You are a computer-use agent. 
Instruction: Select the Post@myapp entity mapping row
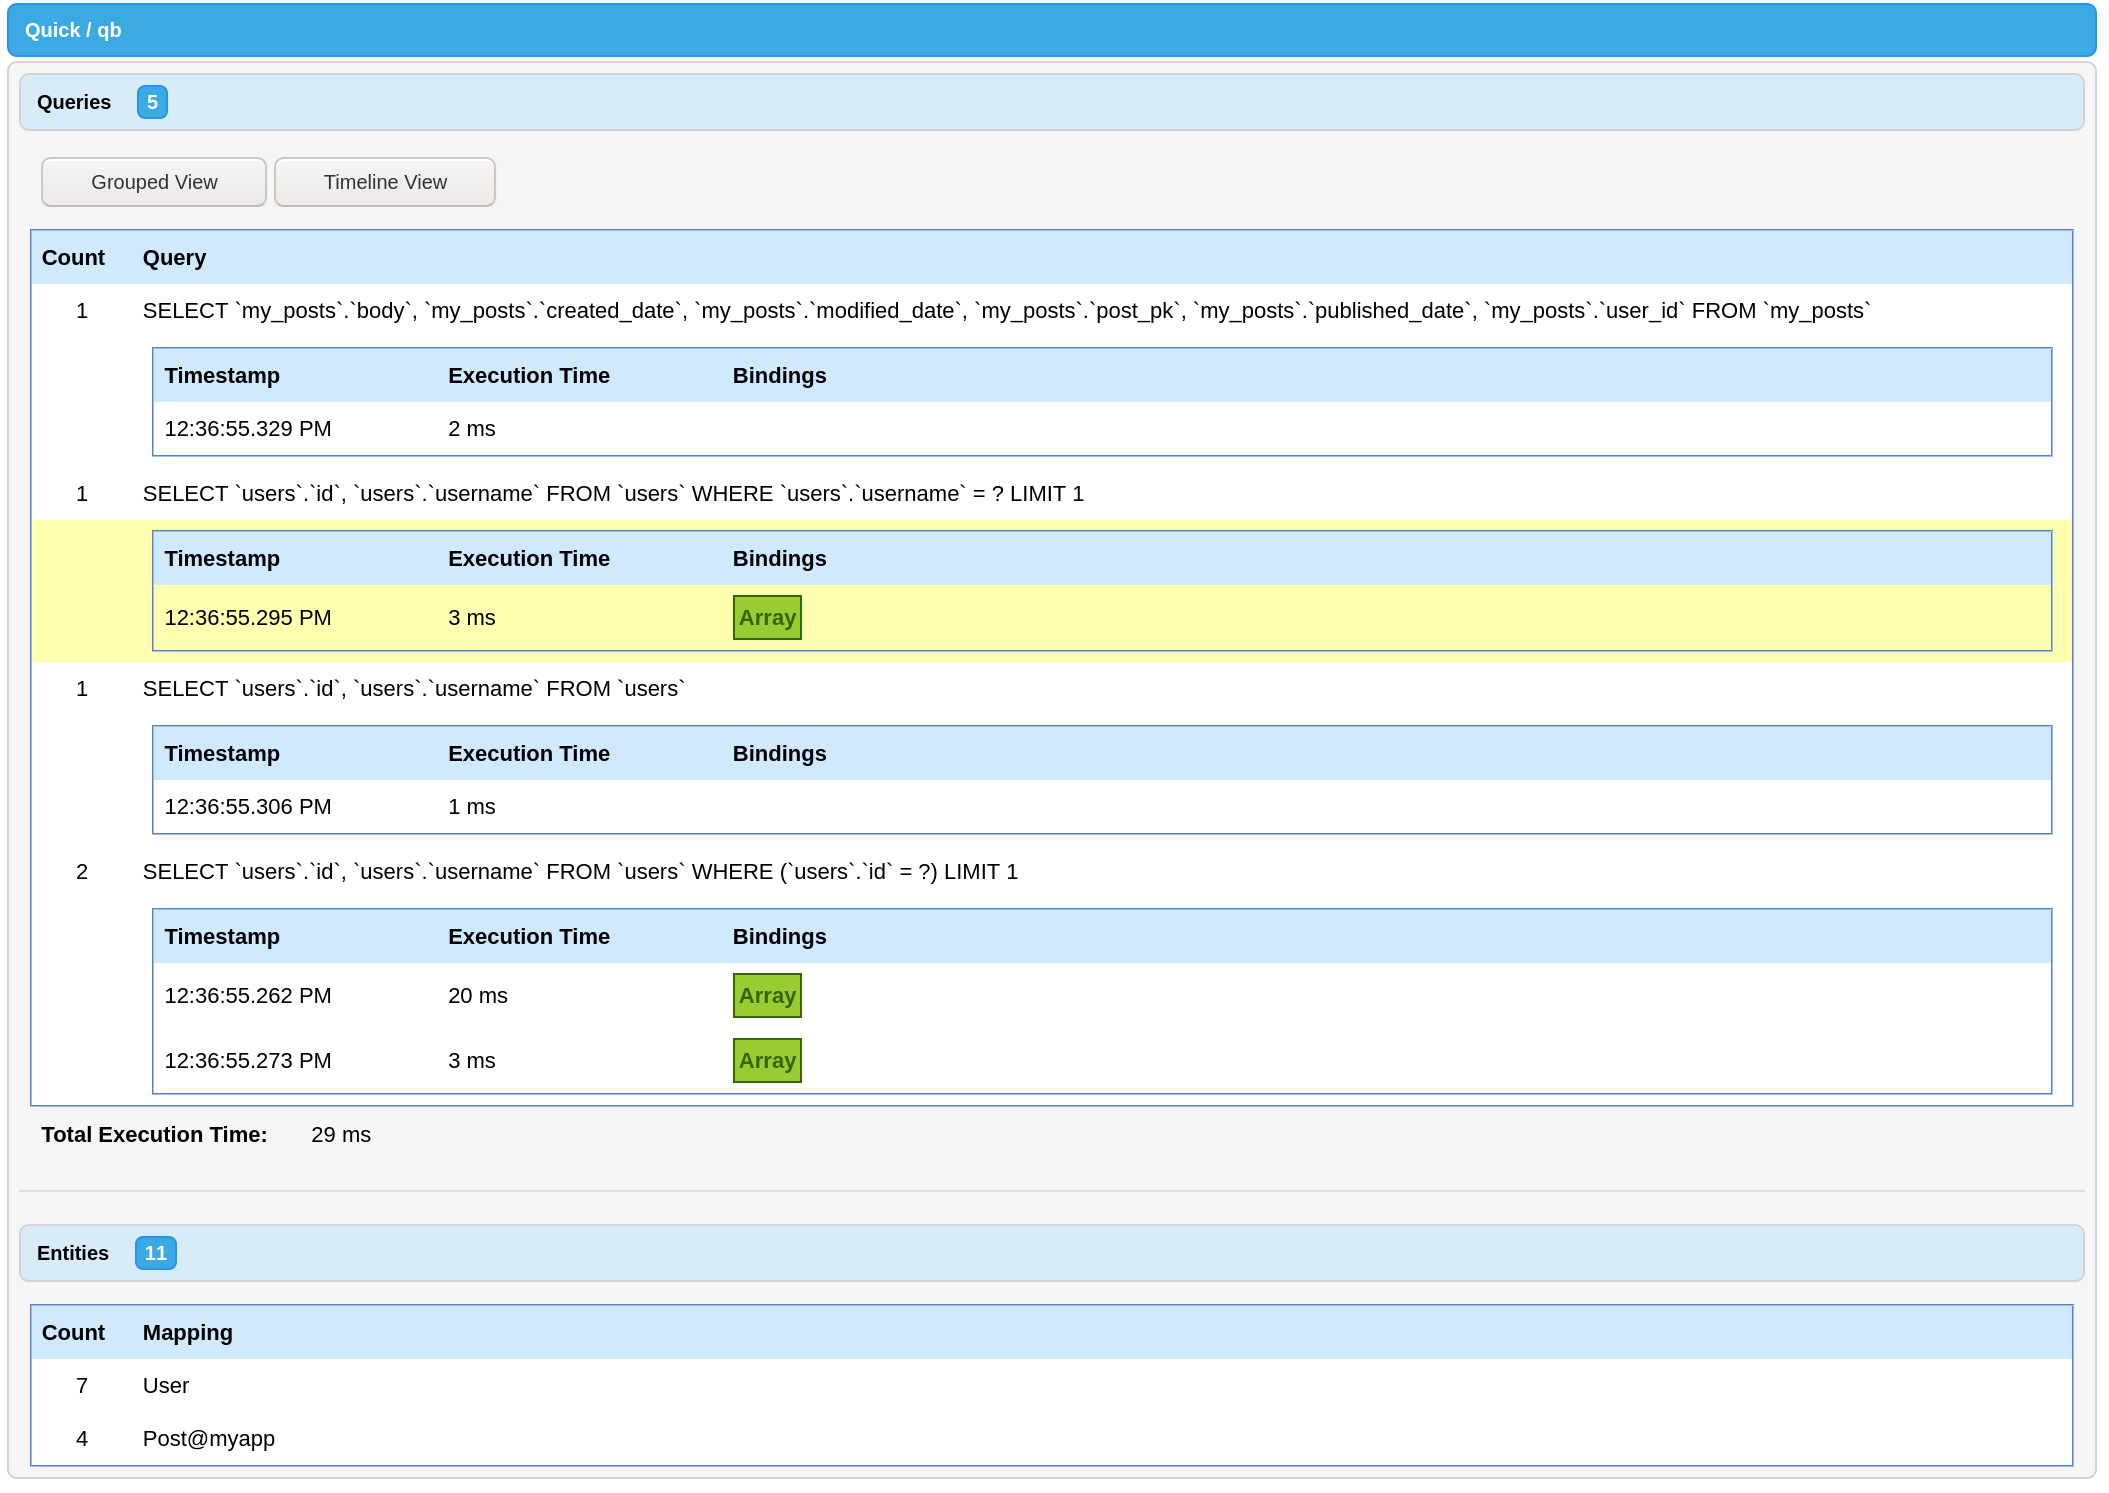[208, 1439]
